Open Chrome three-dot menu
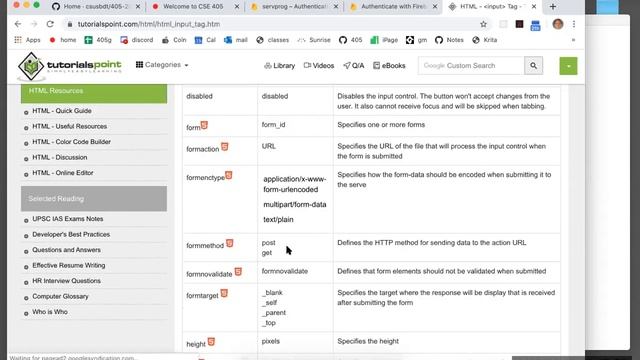The height and width of the screenshot is (360, 640). click(x=574, y=24)
